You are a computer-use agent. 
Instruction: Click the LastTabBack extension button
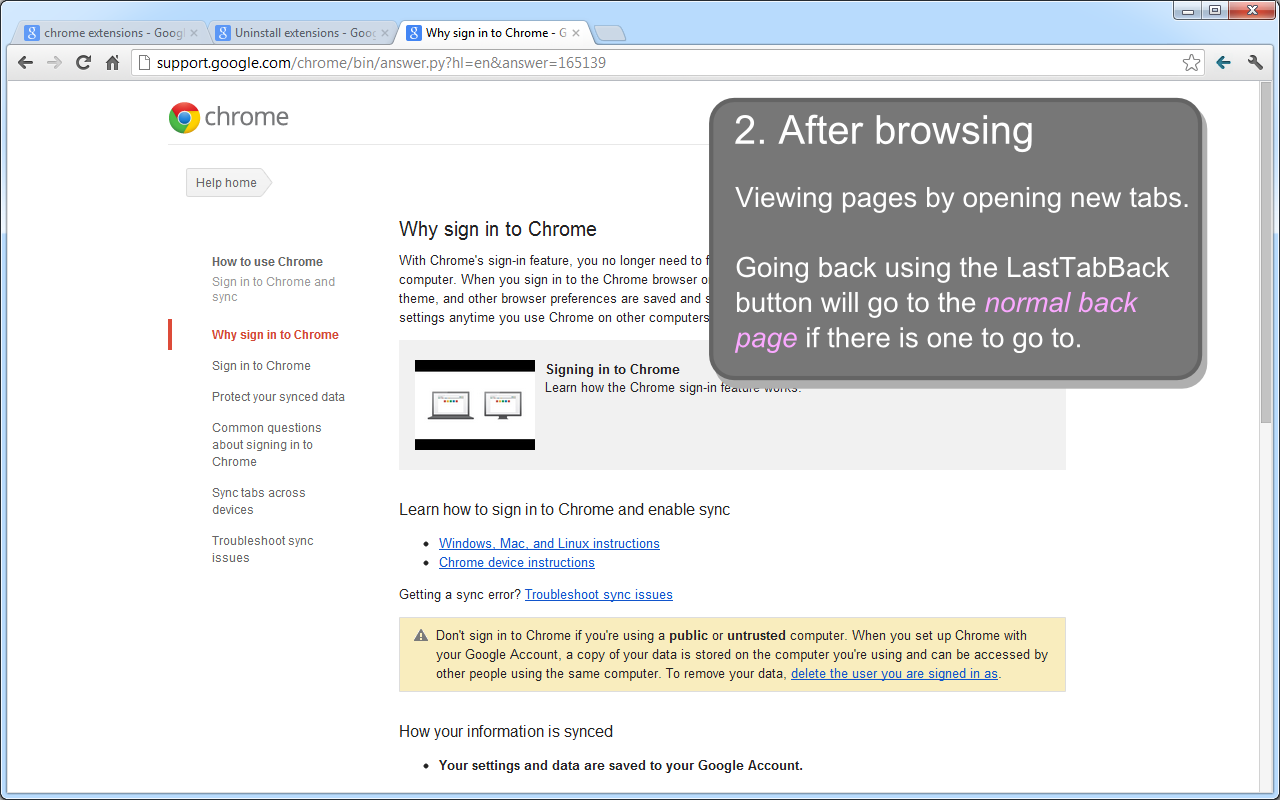(x=1223, y=62)
